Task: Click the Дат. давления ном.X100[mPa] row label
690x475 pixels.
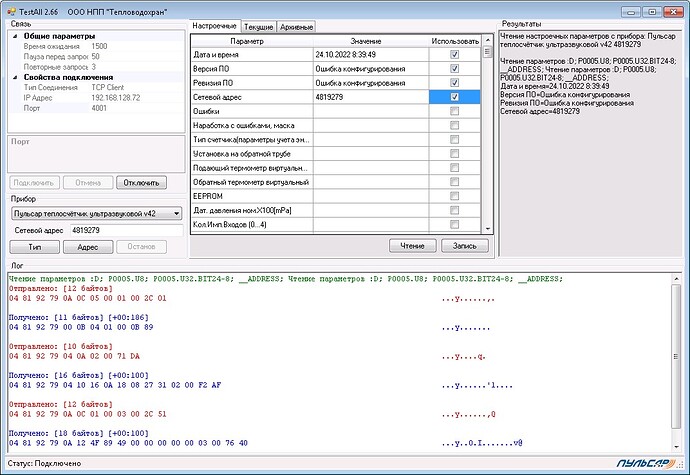Action: coord(242,210)
